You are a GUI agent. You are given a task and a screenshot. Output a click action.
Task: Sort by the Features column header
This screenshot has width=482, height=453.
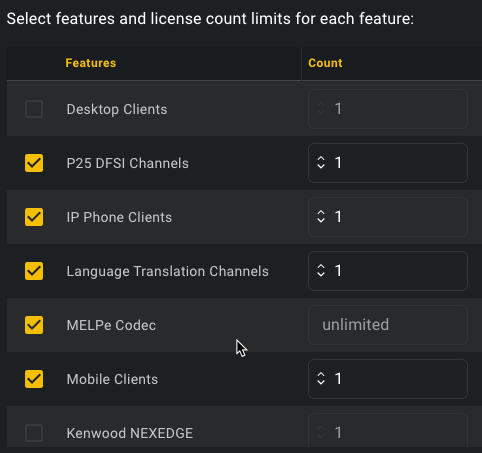click(x=91, y=63)
